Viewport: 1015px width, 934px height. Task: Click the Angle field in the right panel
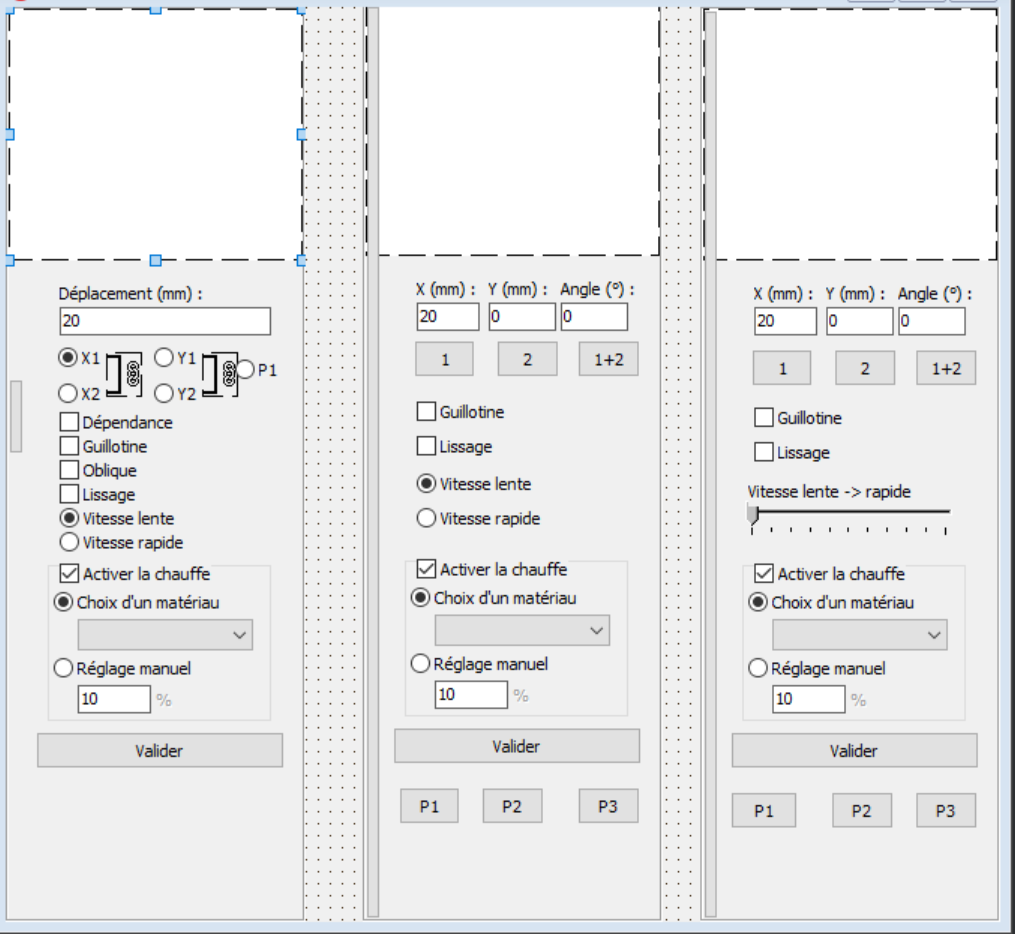click(931, 321)
